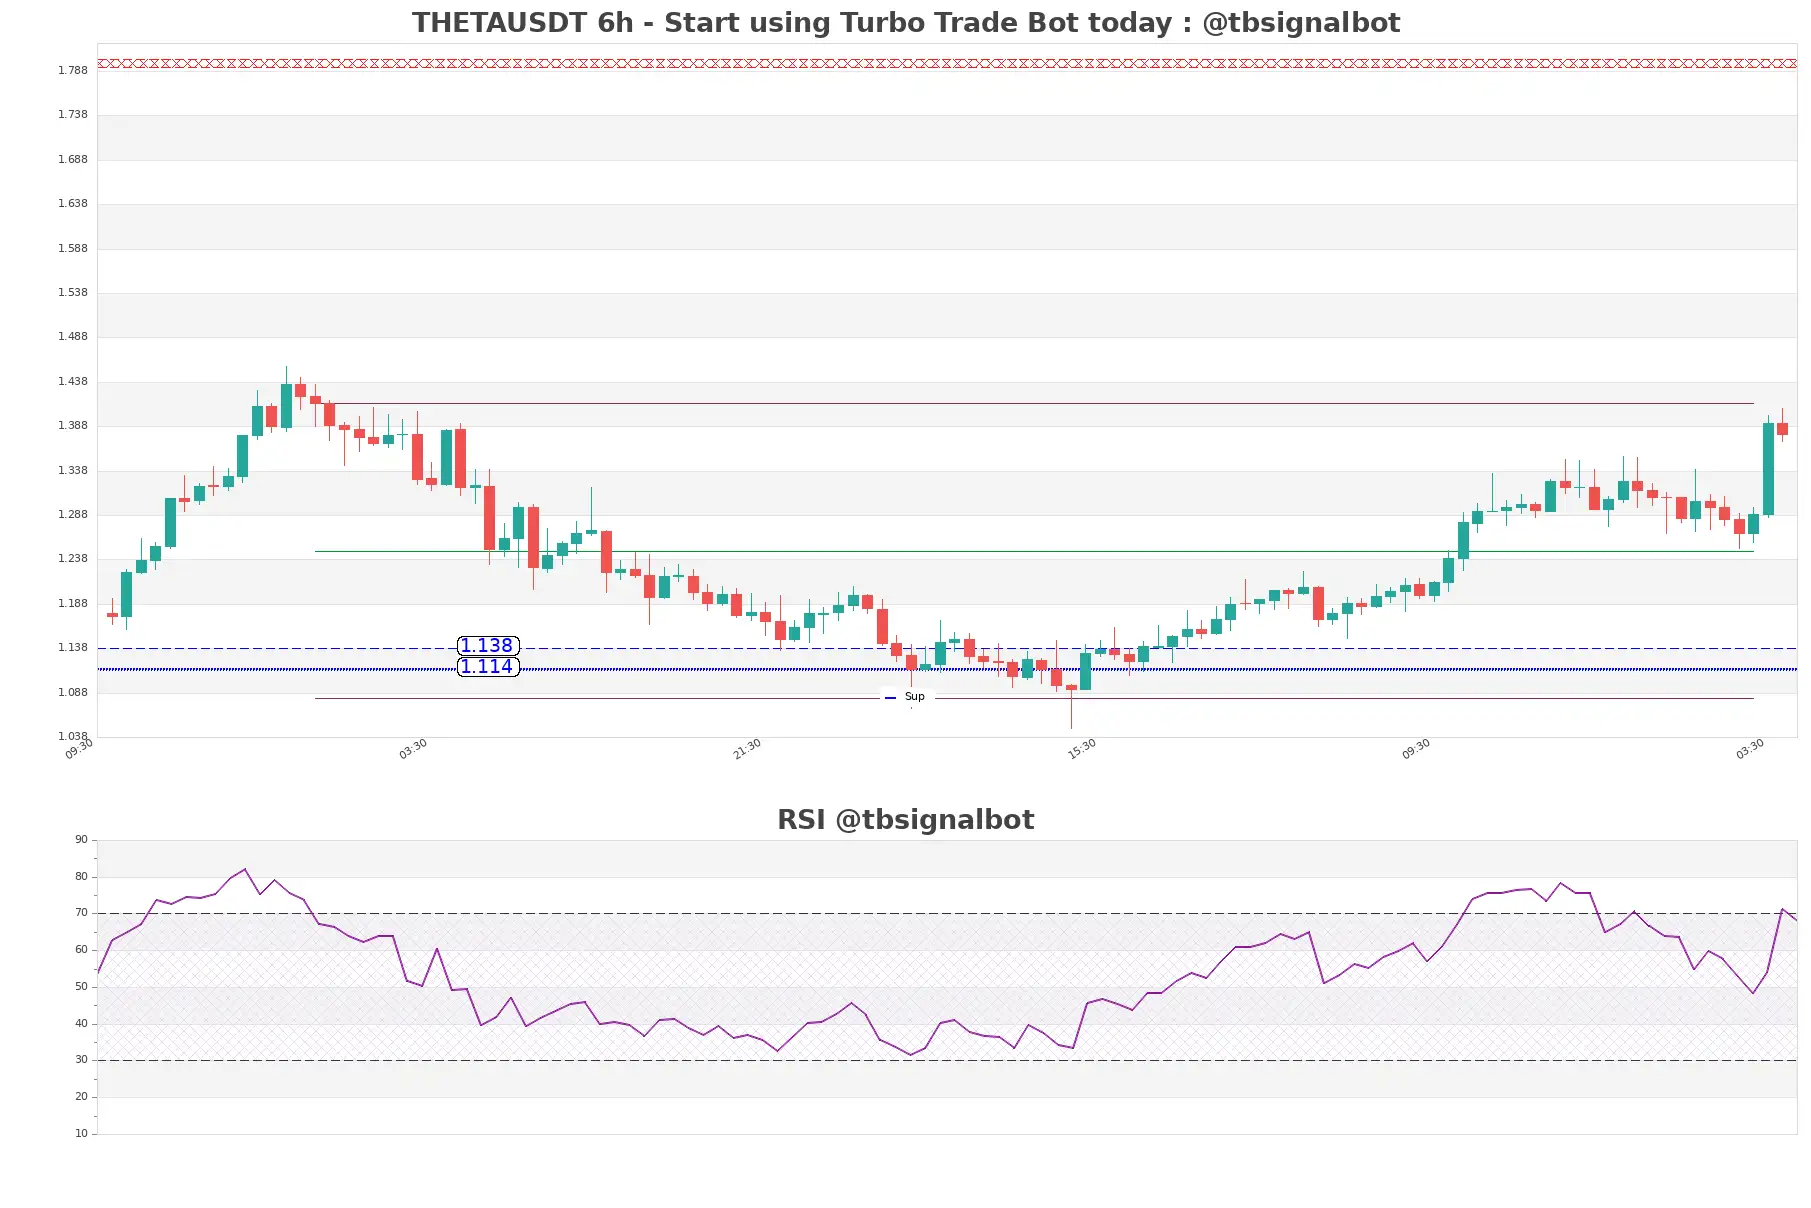Click the 1.288 price axis label
This screenshot has height=1208, width=1811.
point(73,514)
